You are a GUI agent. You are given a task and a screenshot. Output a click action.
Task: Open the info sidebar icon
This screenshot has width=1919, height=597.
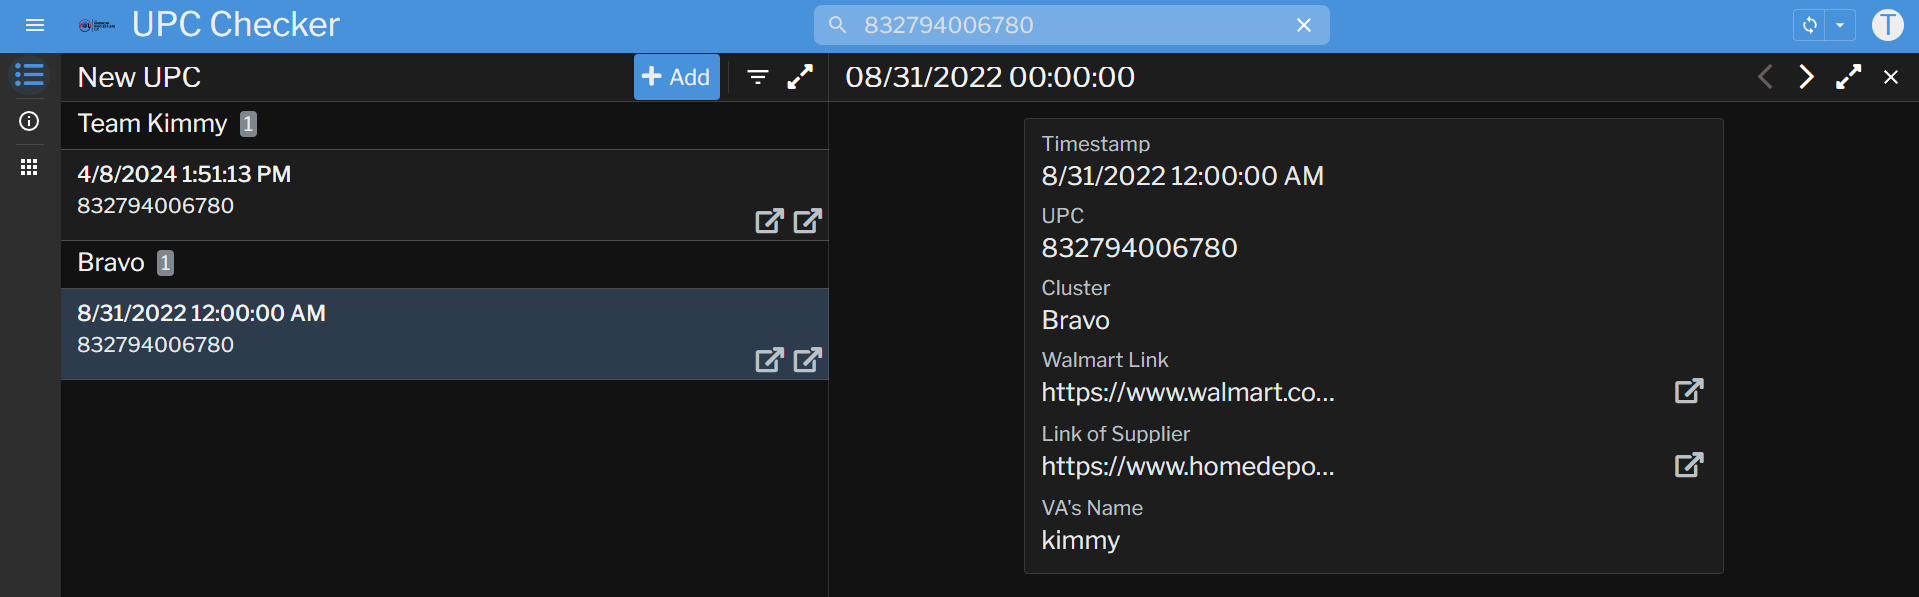click(x=29, y=121)
